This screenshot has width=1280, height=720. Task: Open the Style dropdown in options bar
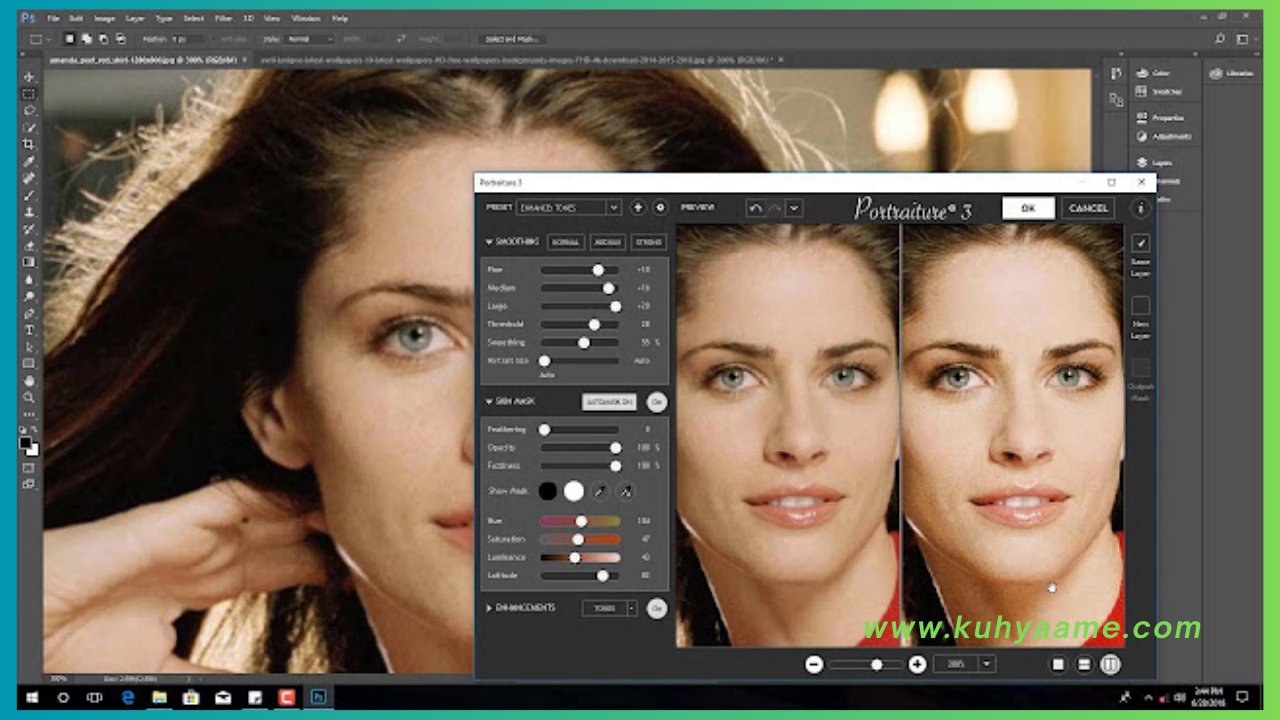310,39
